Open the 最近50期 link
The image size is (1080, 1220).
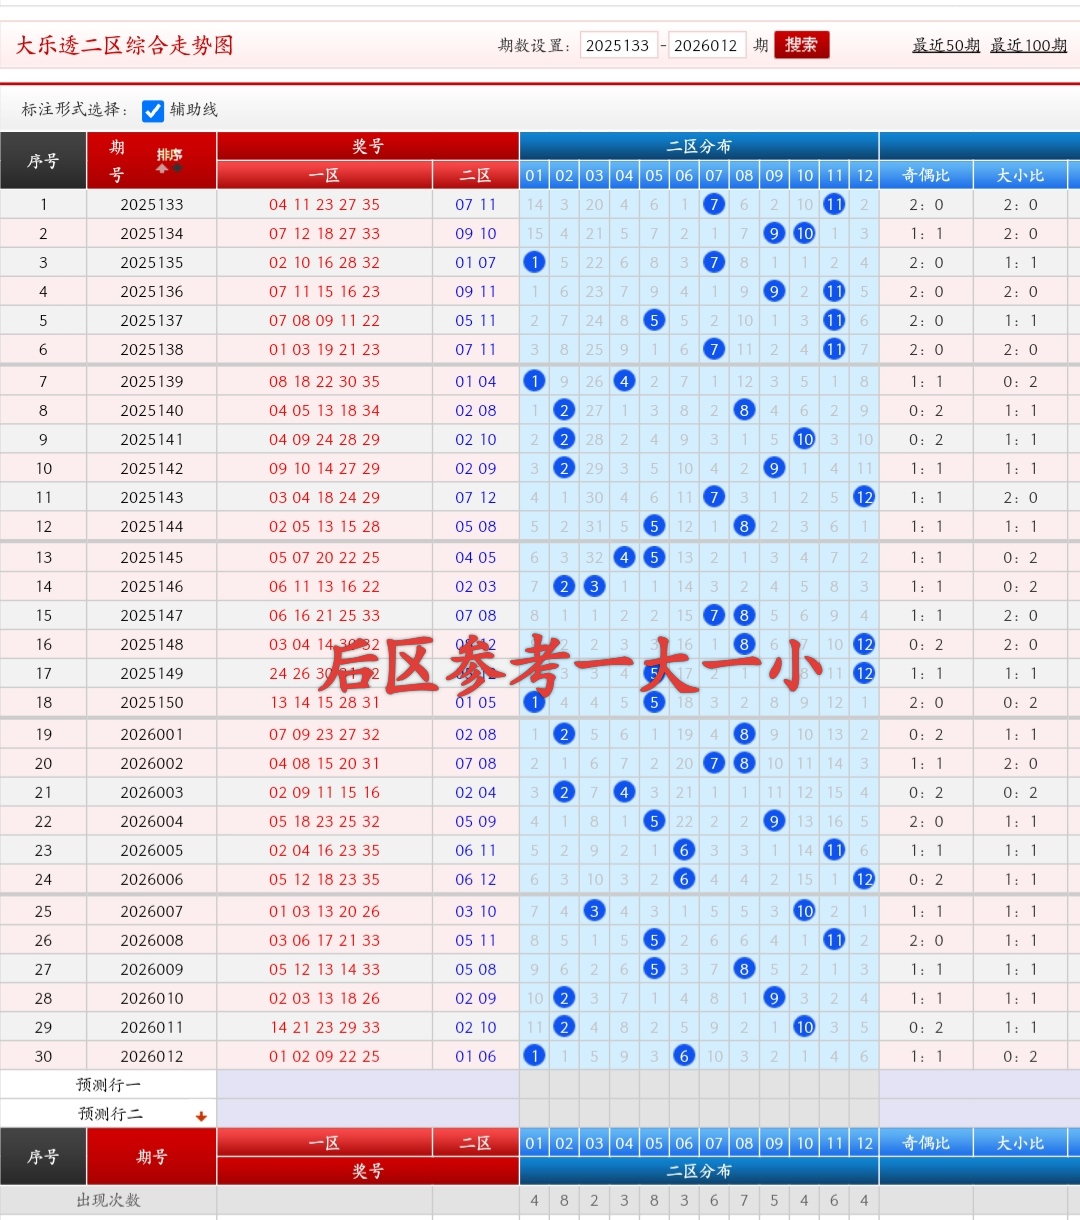point(945,46)
